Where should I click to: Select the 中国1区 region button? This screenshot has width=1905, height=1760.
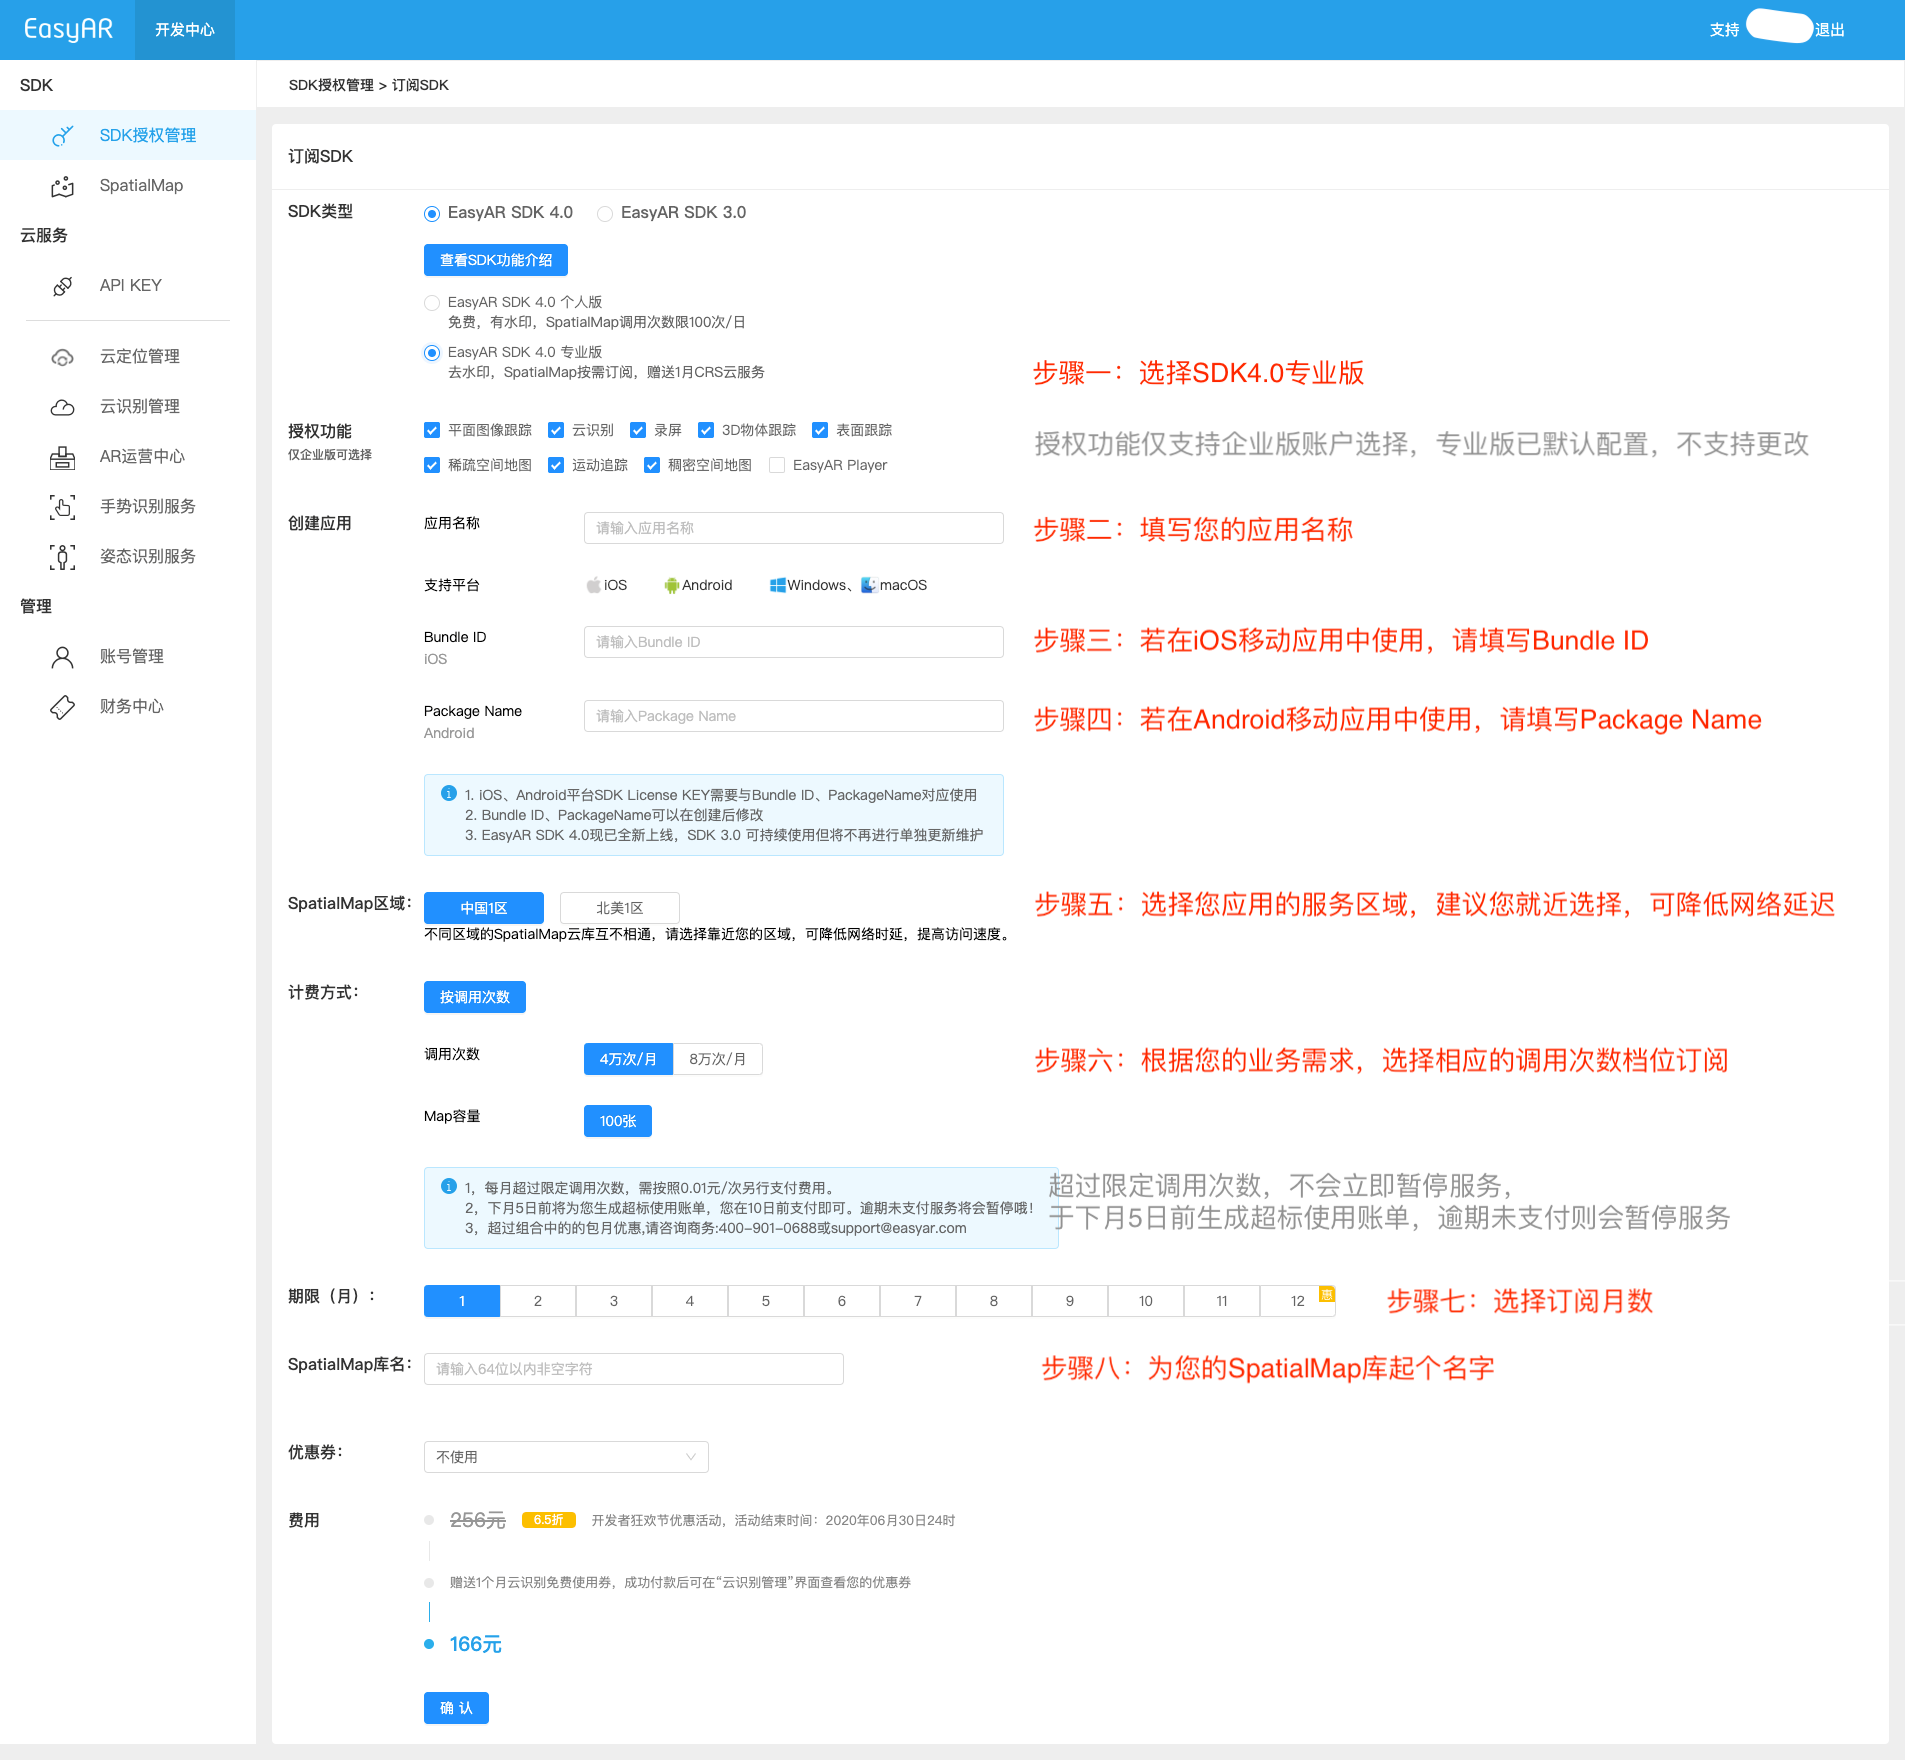484,908
